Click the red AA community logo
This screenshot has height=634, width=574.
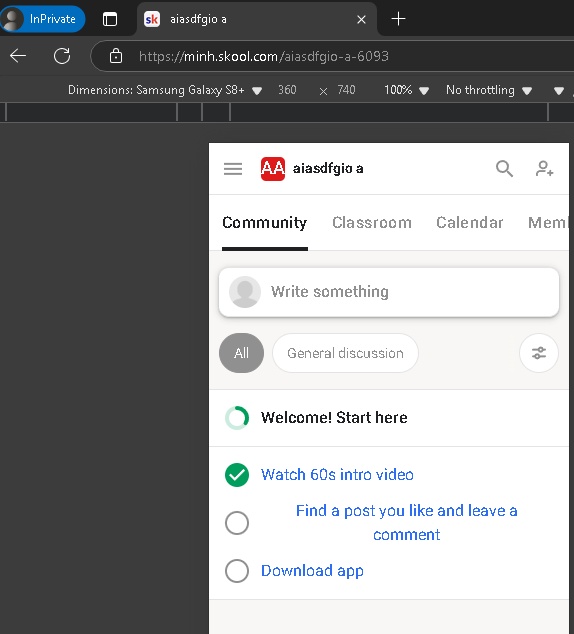click(x=273, y=169)
